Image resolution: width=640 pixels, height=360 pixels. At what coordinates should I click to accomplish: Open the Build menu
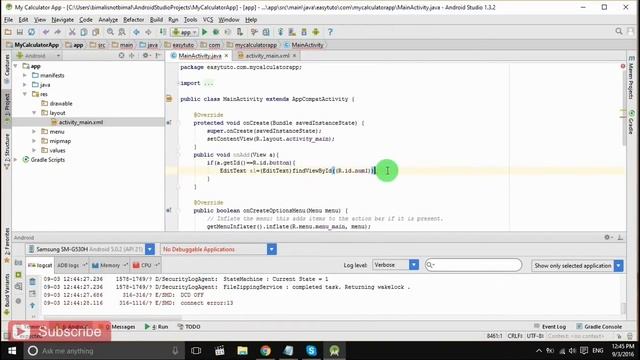point(156,20)
